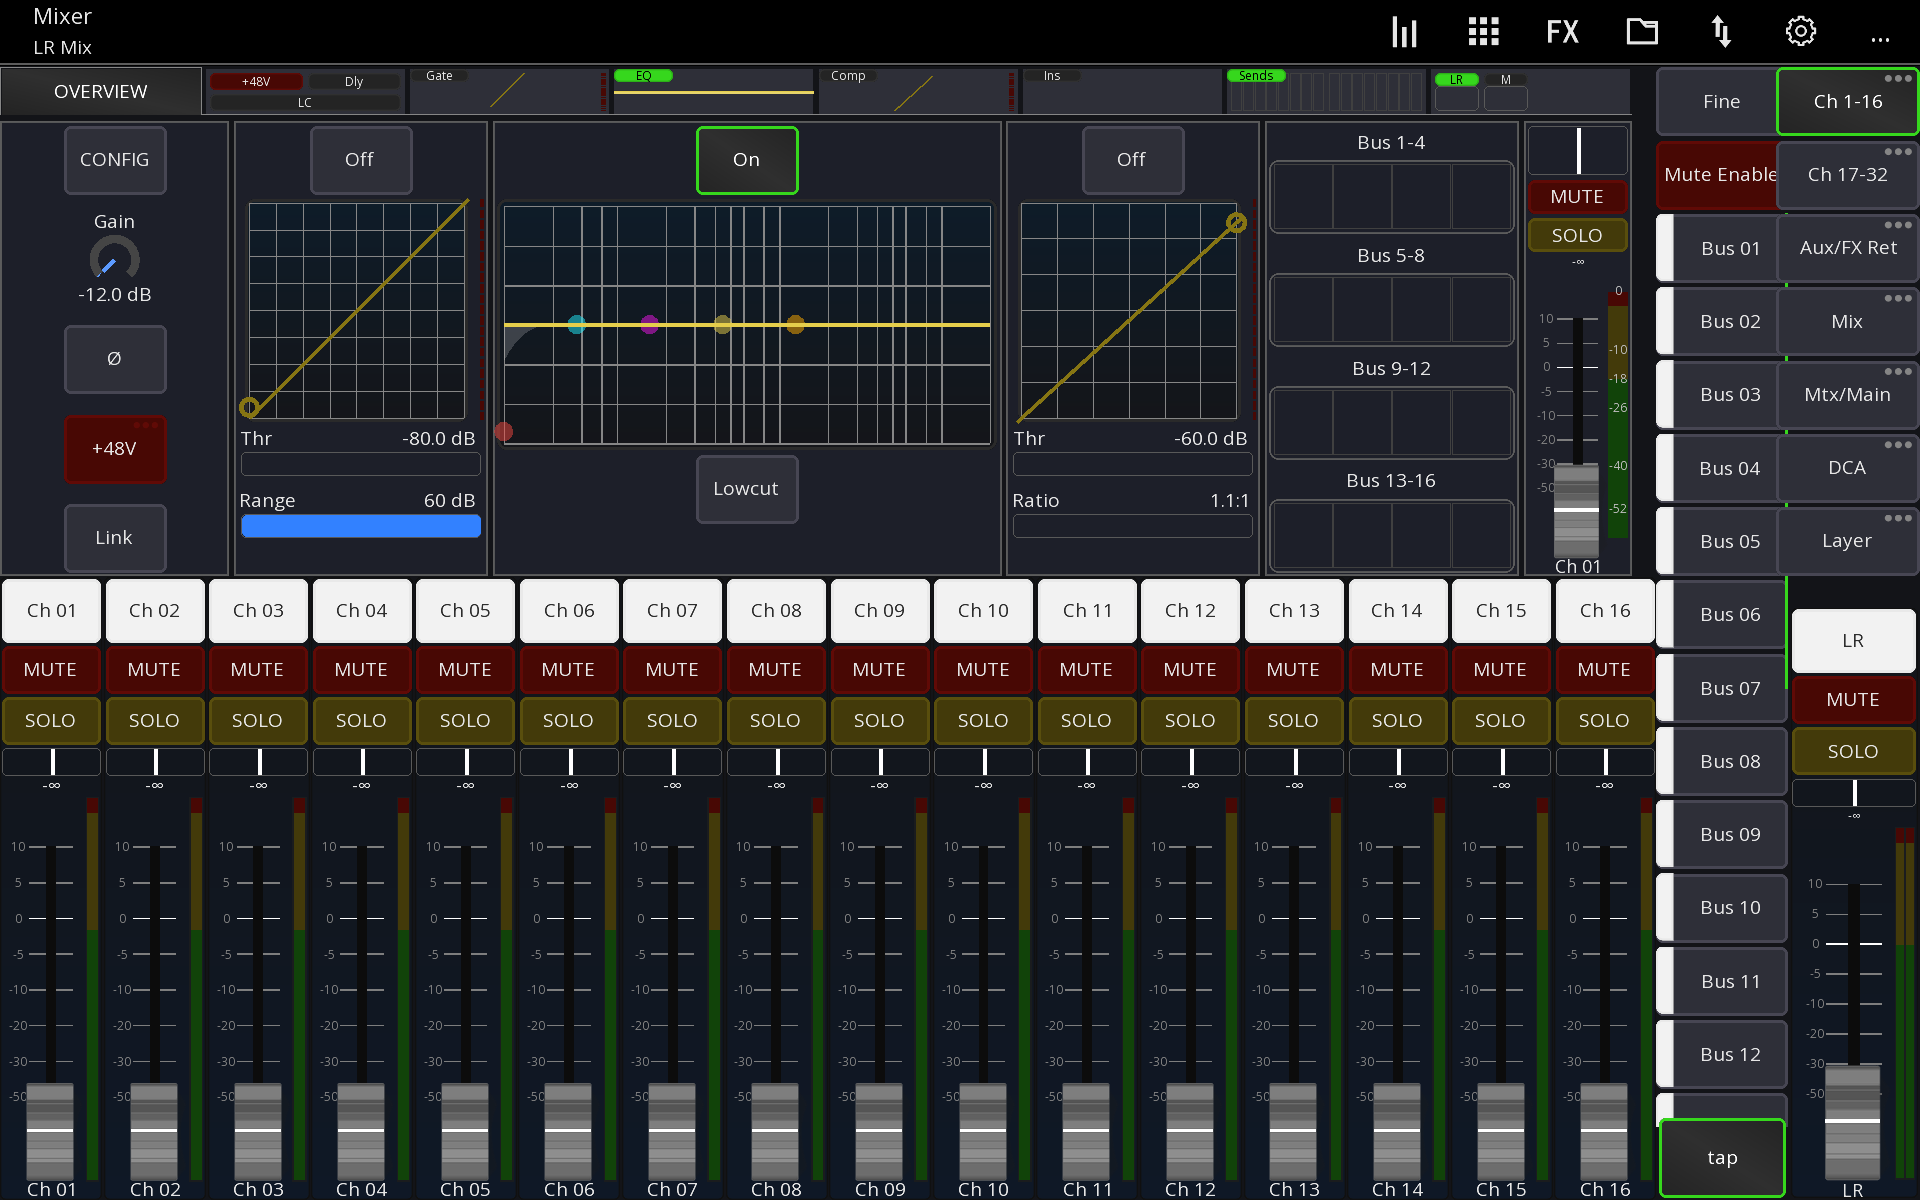Open the app views grid
The height and width of the screenshot is (1200, 1920).
[x=1483, y=31]
